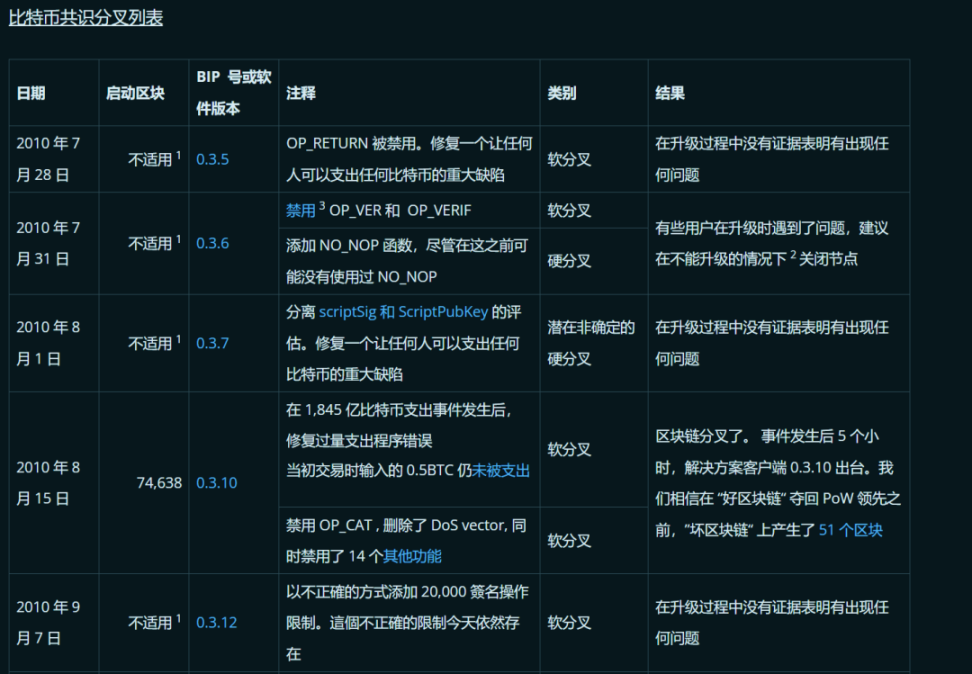The width and height of the screenshot is (972, 674).
Task: Follow the 51 个区块 link
Action: (x=850, y=530)
